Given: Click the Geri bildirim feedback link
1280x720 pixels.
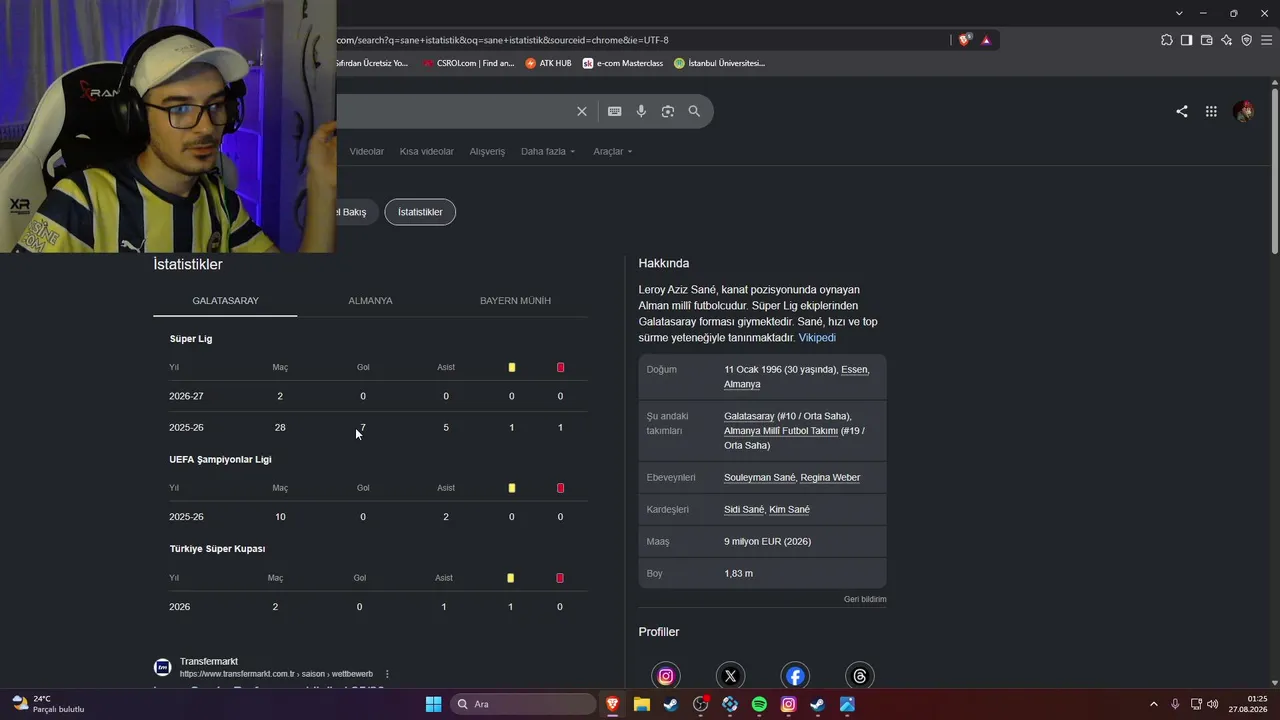Looking at the screenshot, I should (x=865, y=600).
